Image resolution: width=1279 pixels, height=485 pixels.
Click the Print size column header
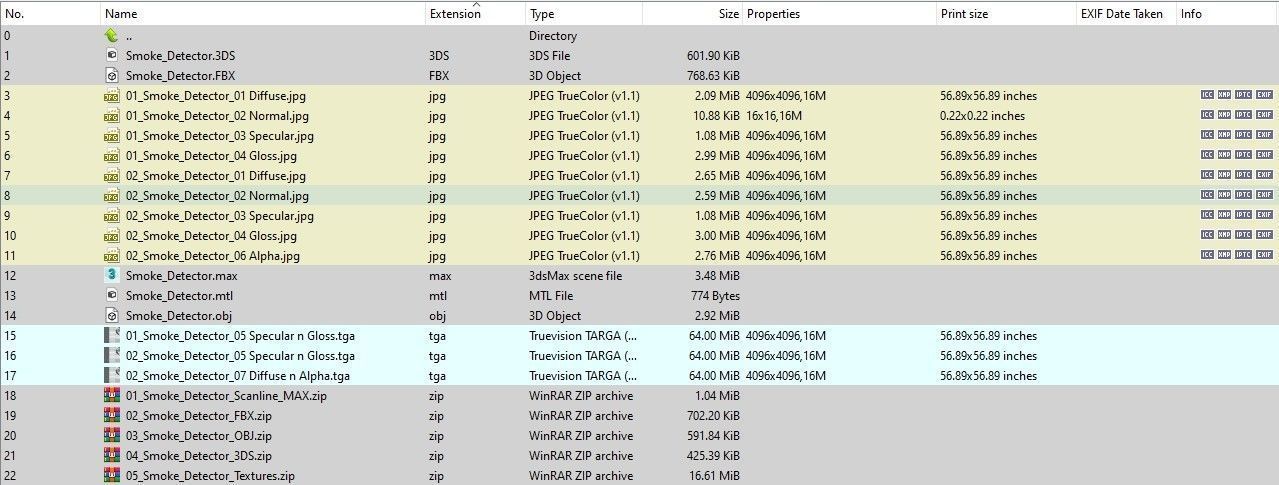point(964,14)
